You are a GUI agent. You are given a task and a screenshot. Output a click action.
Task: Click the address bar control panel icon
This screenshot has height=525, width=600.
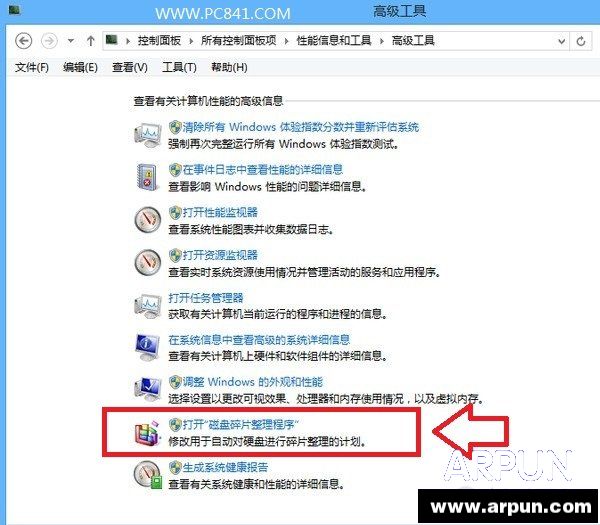point(112,39)
